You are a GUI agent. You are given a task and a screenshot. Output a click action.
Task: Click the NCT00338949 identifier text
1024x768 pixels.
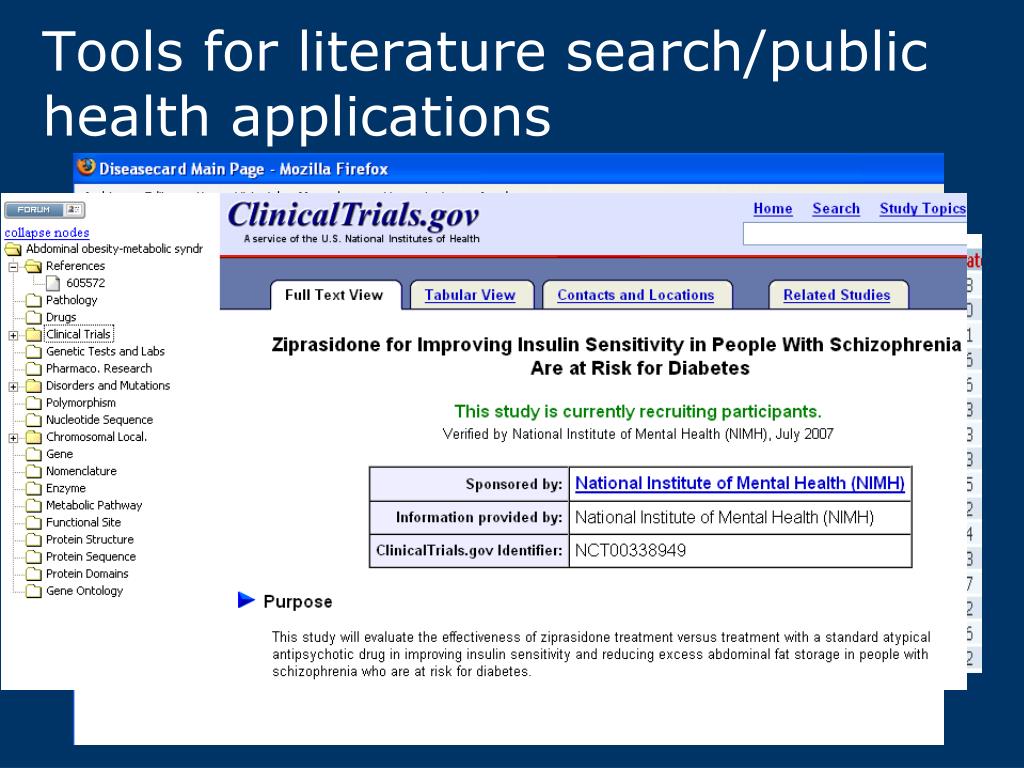(630, 551)
